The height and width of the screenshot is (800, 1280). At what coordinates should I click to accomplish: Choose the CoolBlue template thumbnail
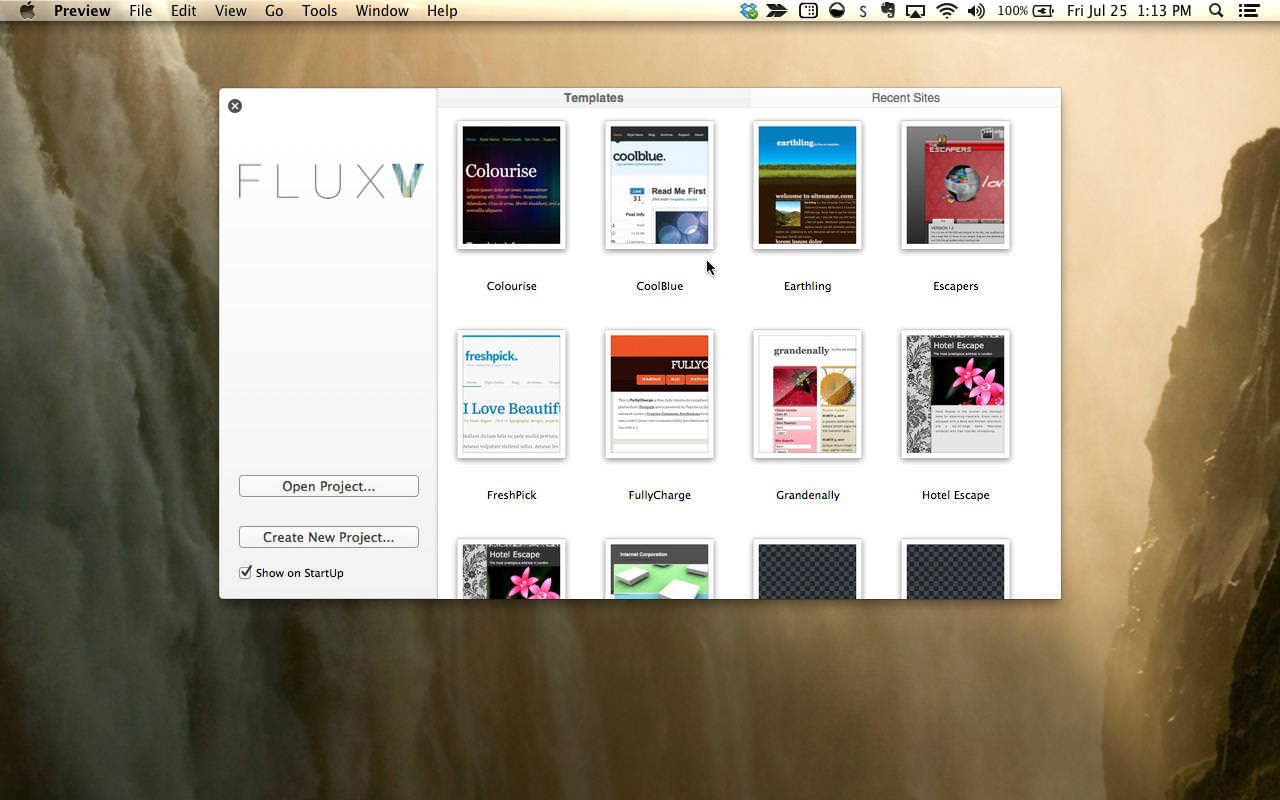(x=659, y=185)
